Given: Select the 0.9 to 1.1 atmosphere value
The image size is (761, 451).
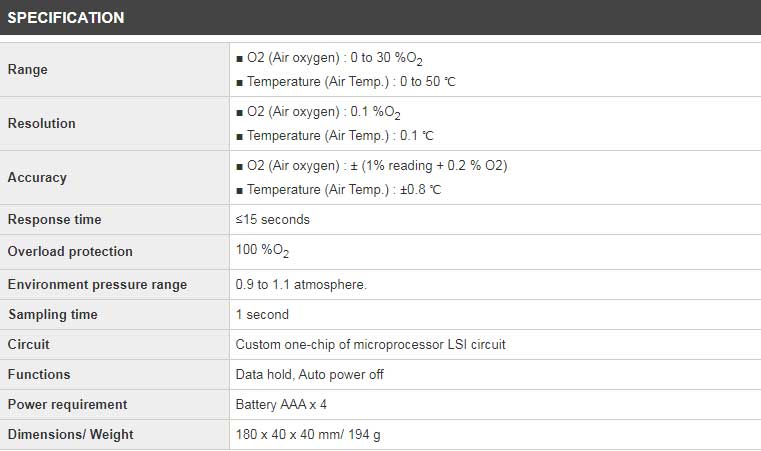Looking at the screenshot, I should click(x=301, y=285).
